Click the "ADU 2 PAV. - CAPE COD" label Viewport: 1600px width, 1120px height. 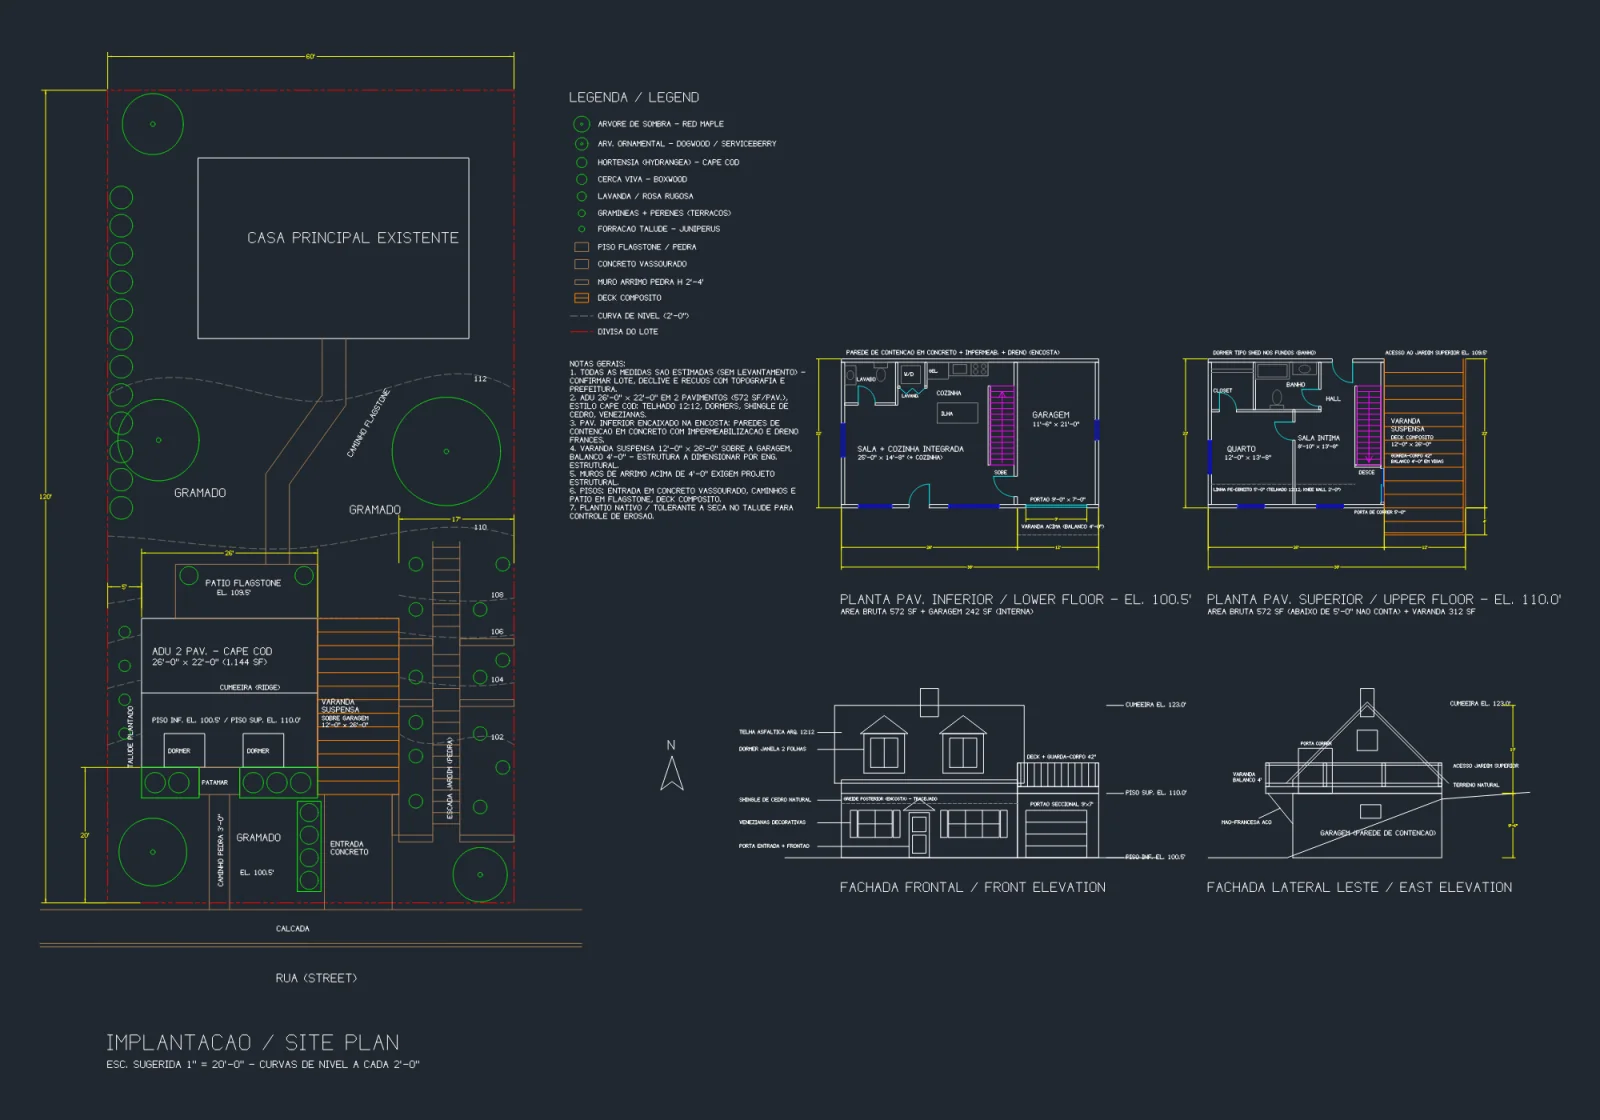pyautogui.click(x=212, y=651)
